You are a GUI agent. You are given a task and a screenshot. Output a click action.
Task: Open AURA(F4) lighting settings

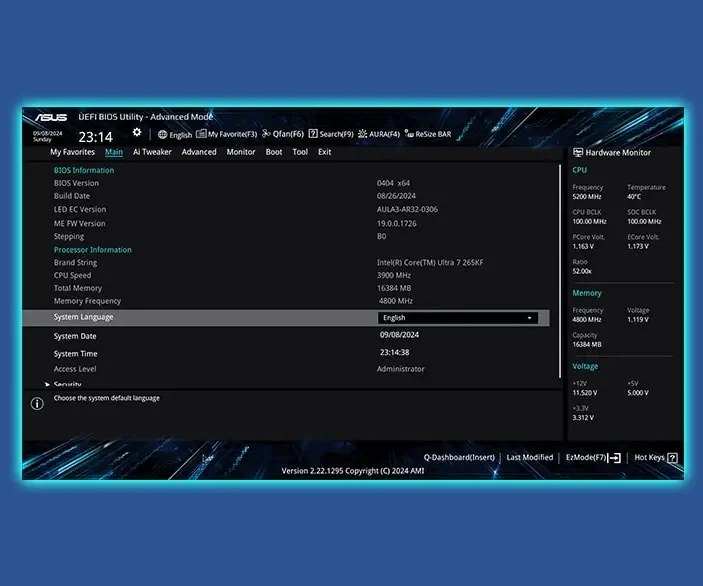pyautogui.click(x=379, y=134)
